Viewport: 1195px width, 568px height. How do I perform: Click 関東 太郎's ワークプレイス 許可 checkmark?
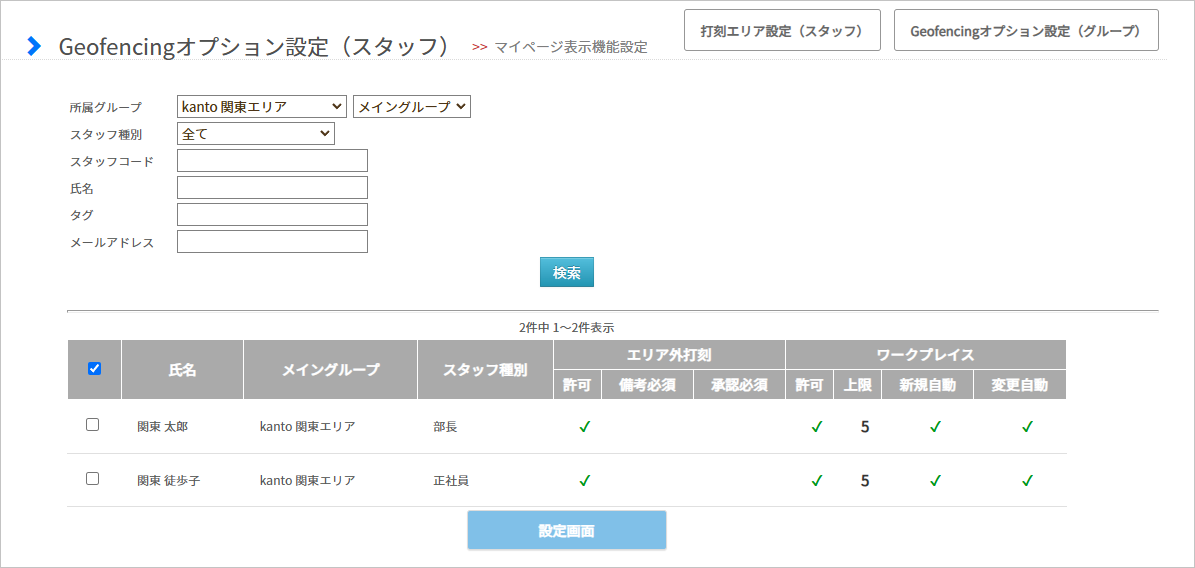coord(816,427)
